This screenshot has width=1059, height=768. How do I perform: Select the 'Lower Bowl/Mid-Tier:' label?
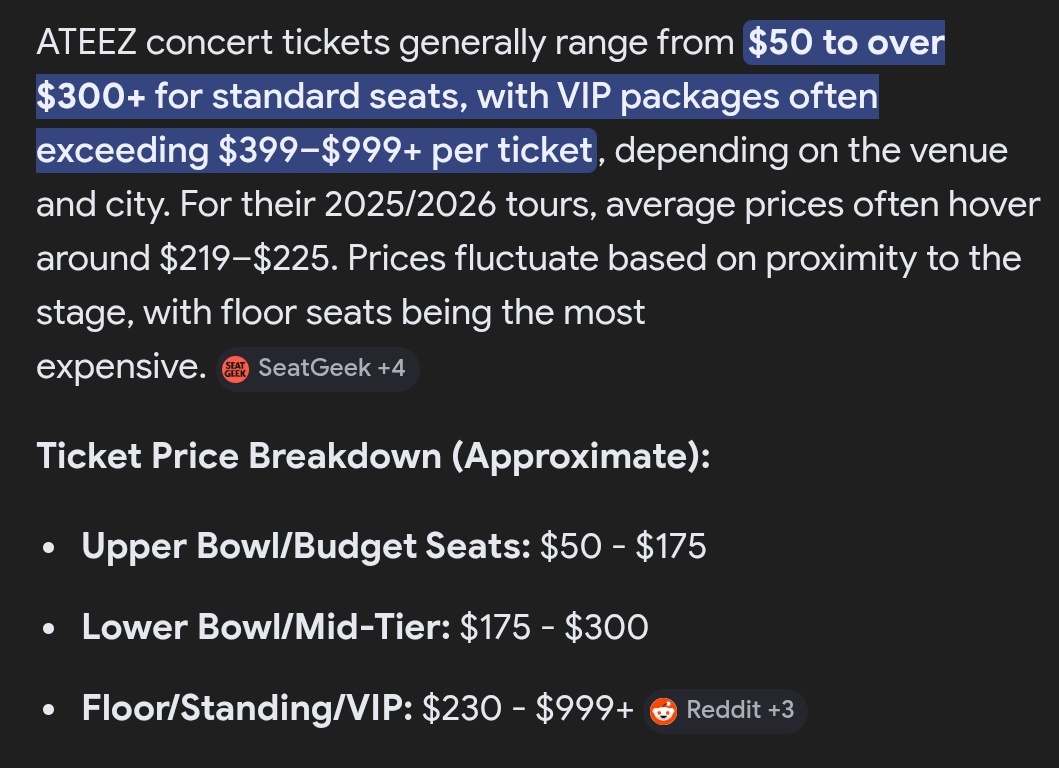coord(266,628)
